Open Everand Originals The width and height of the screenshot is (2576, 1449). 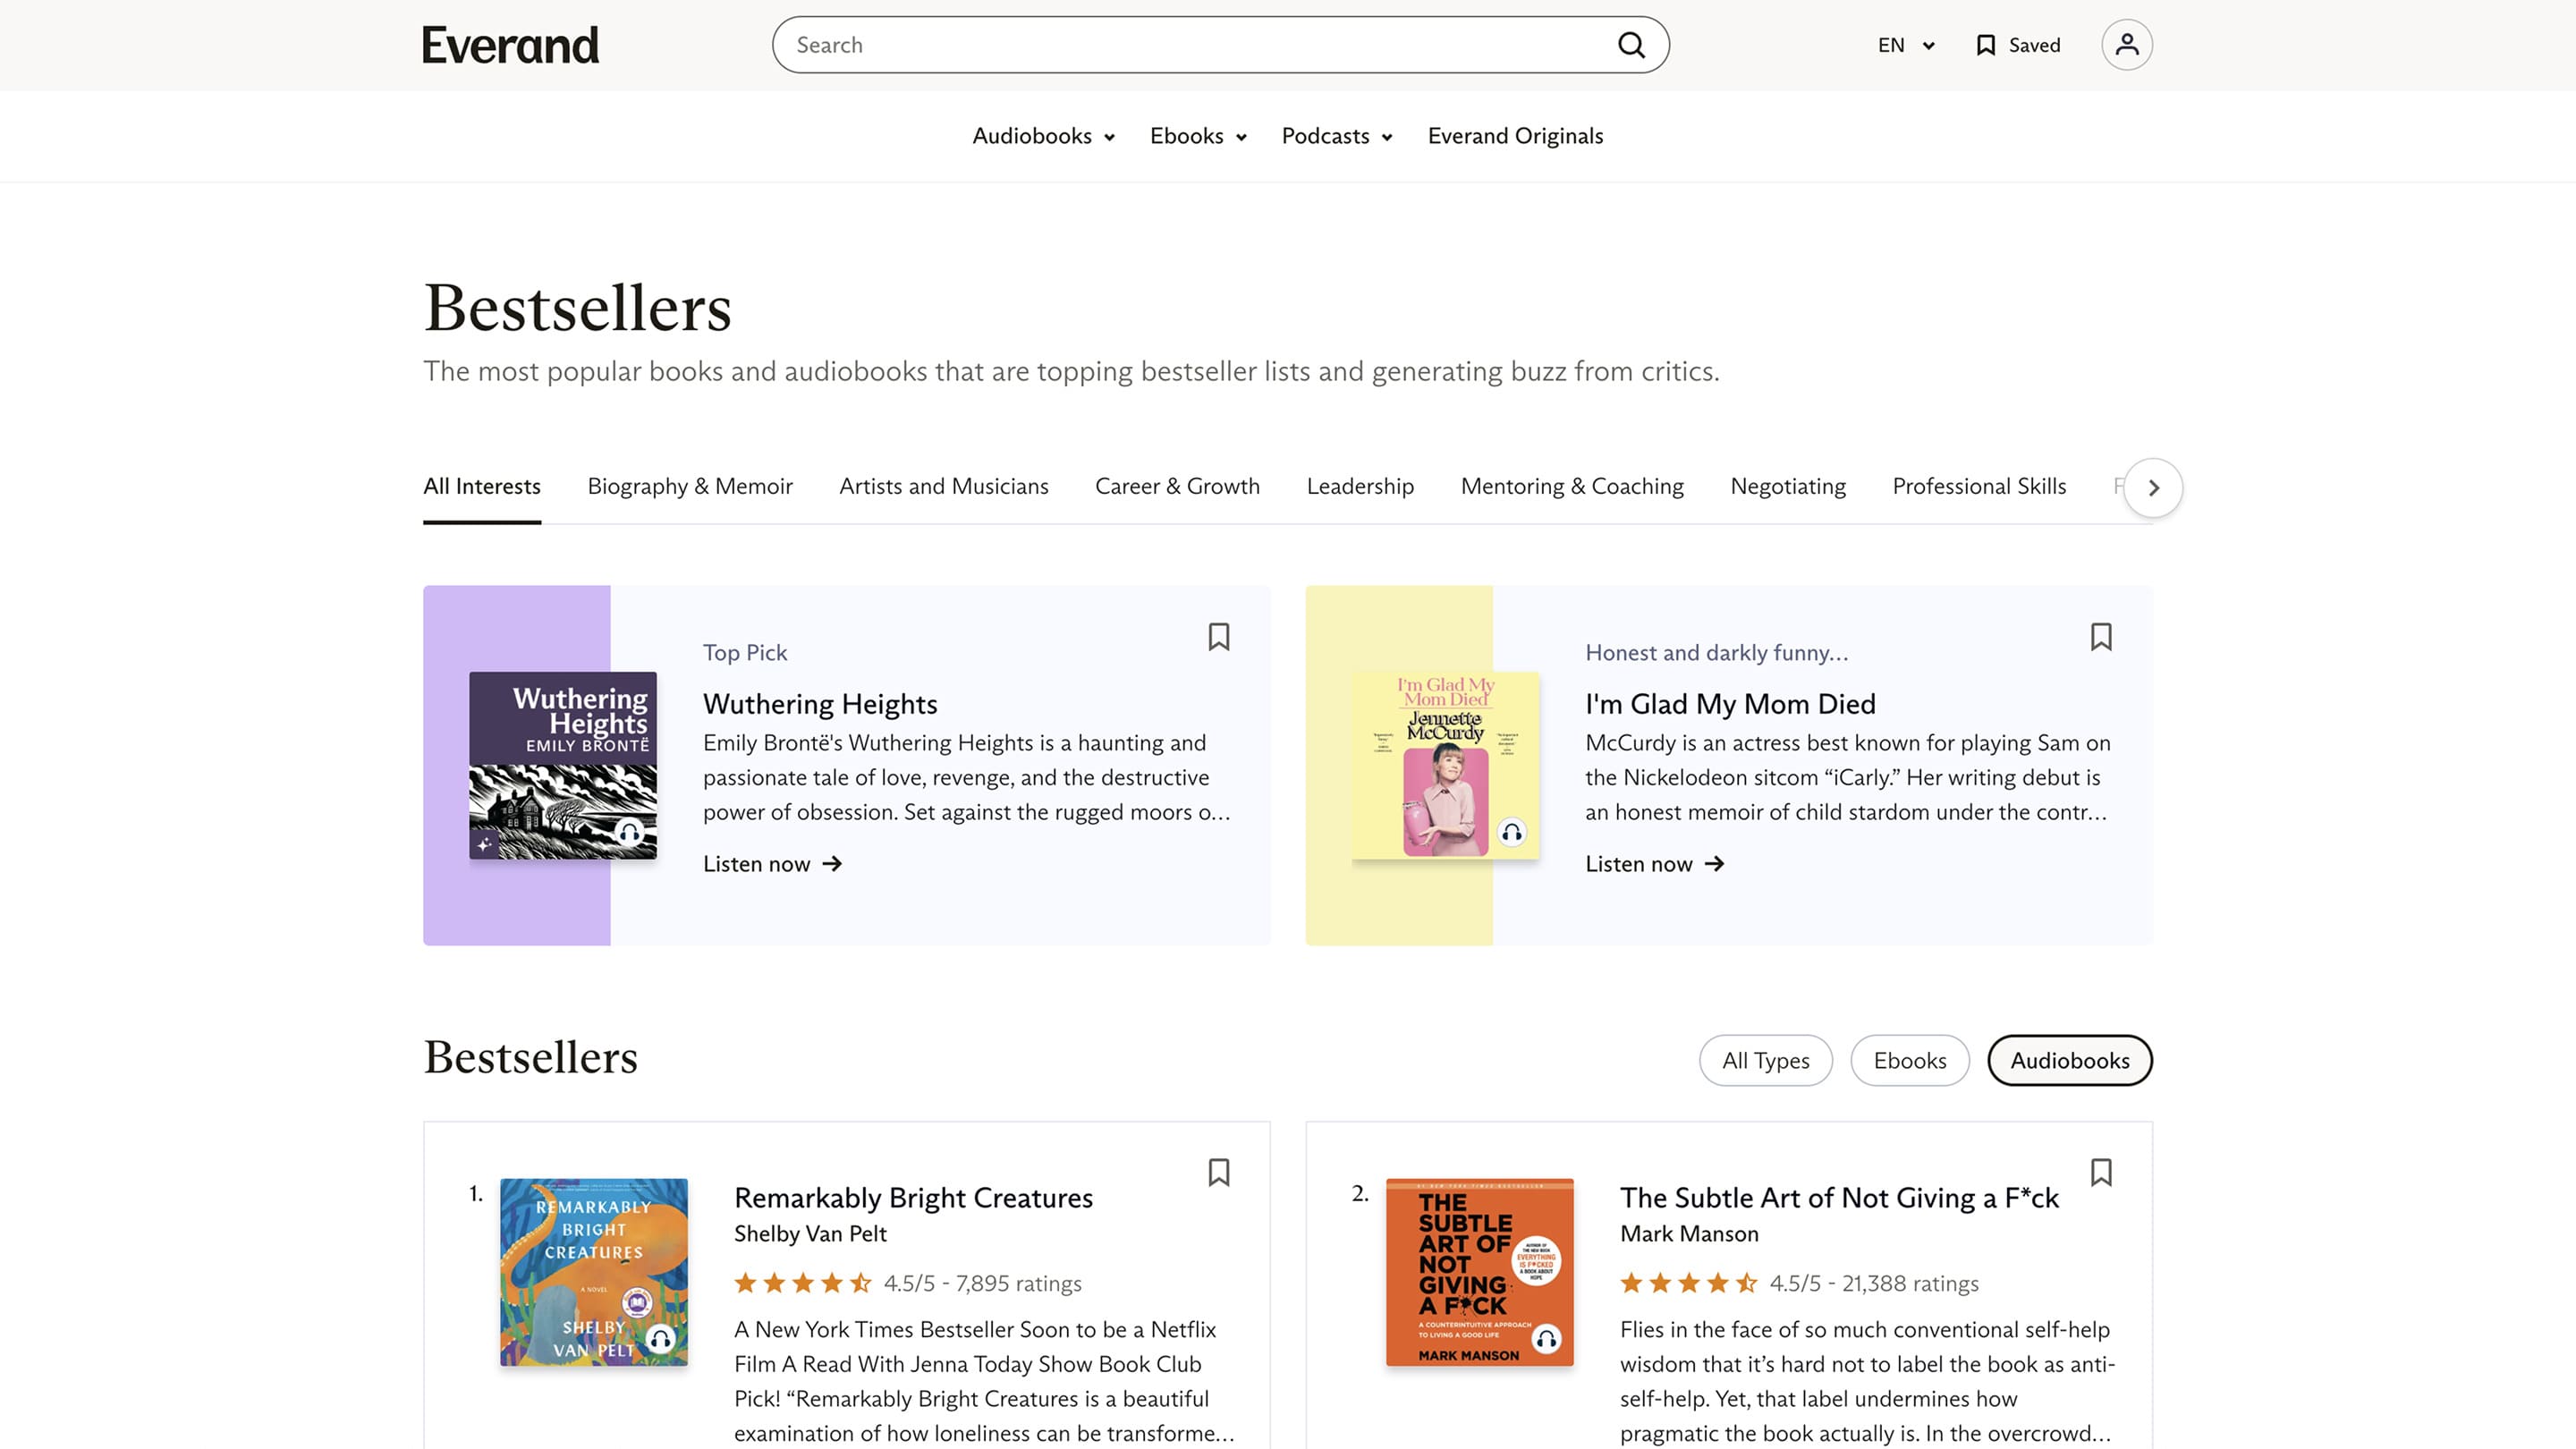pos(1516,136)
